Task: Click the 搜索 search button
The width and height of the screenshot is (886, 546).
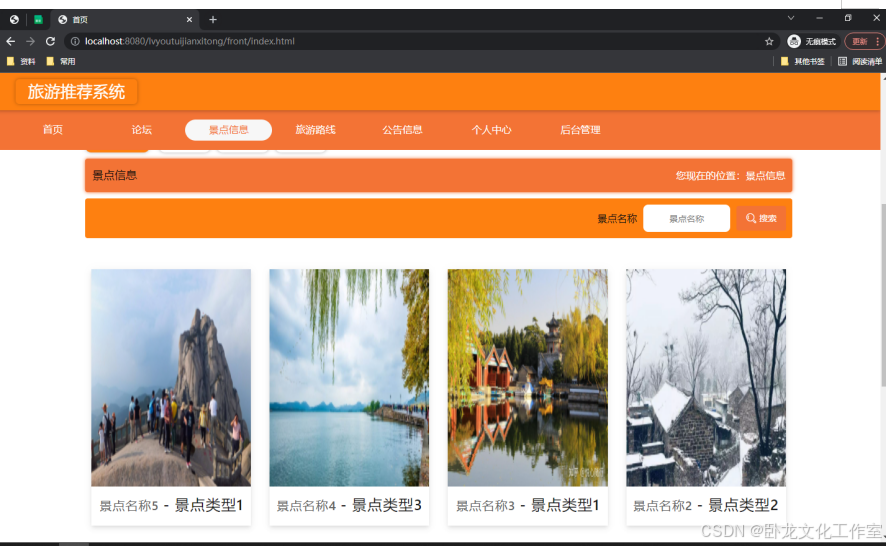Action: [761, 218]
